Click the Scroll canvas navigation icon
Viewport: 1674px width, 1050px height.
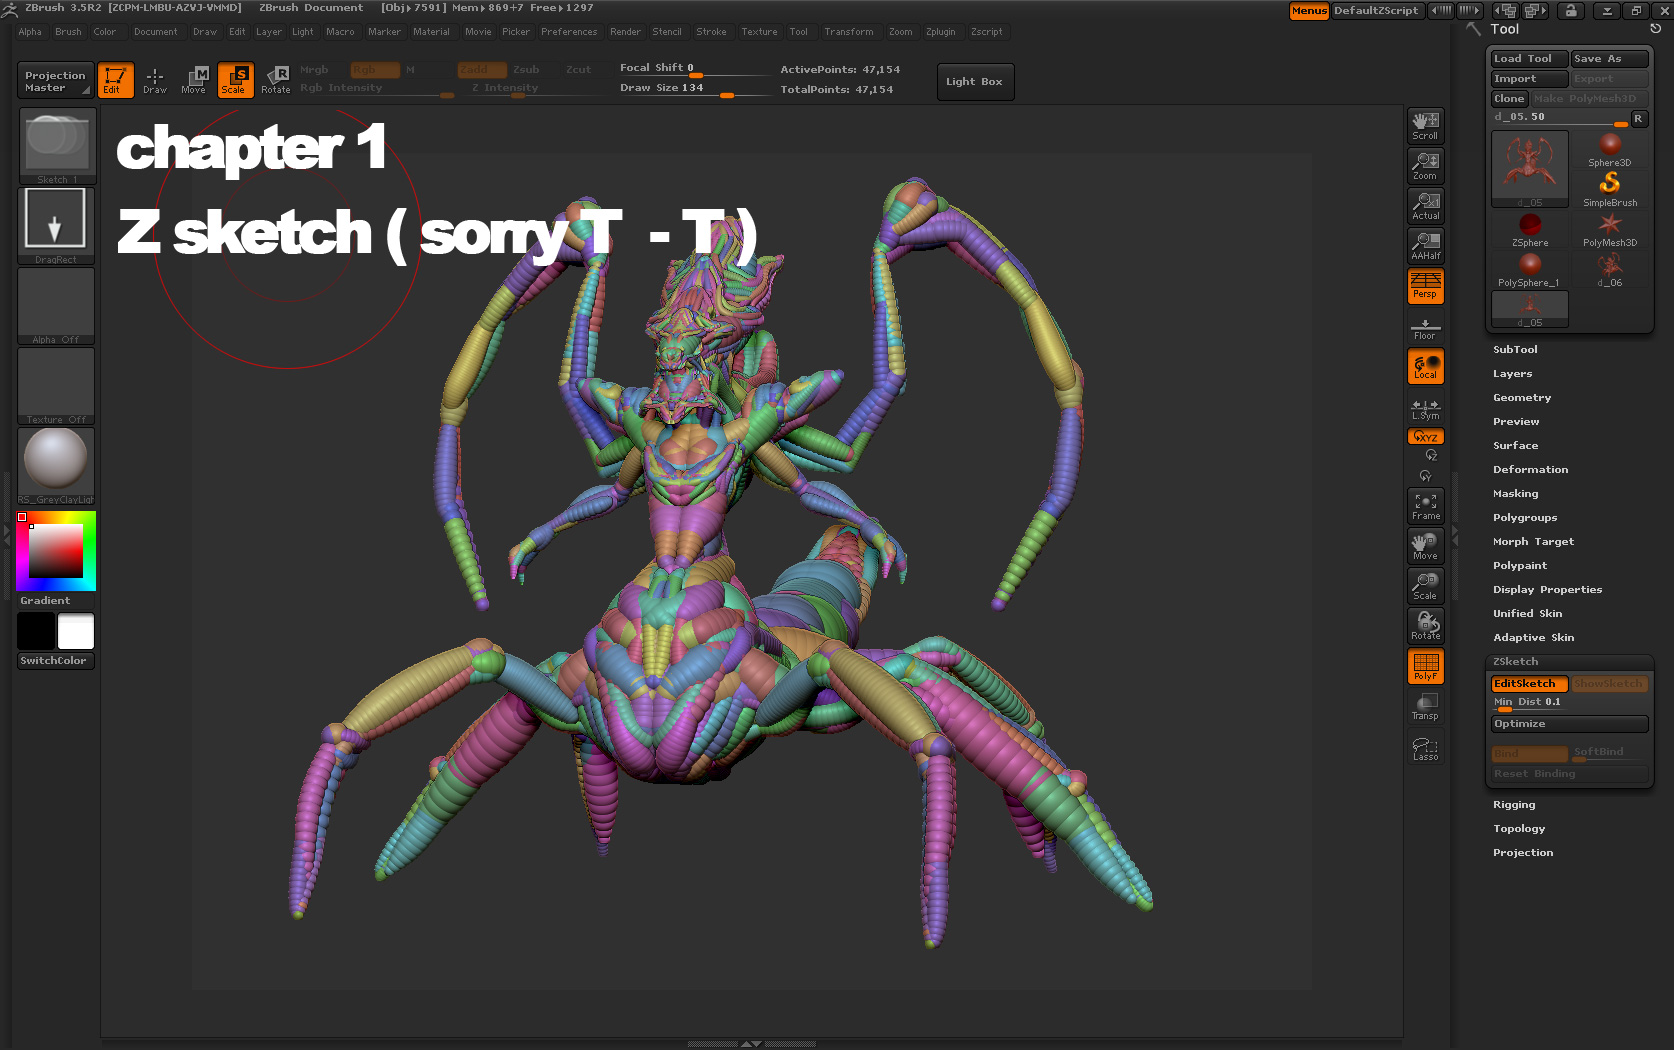1426,126
